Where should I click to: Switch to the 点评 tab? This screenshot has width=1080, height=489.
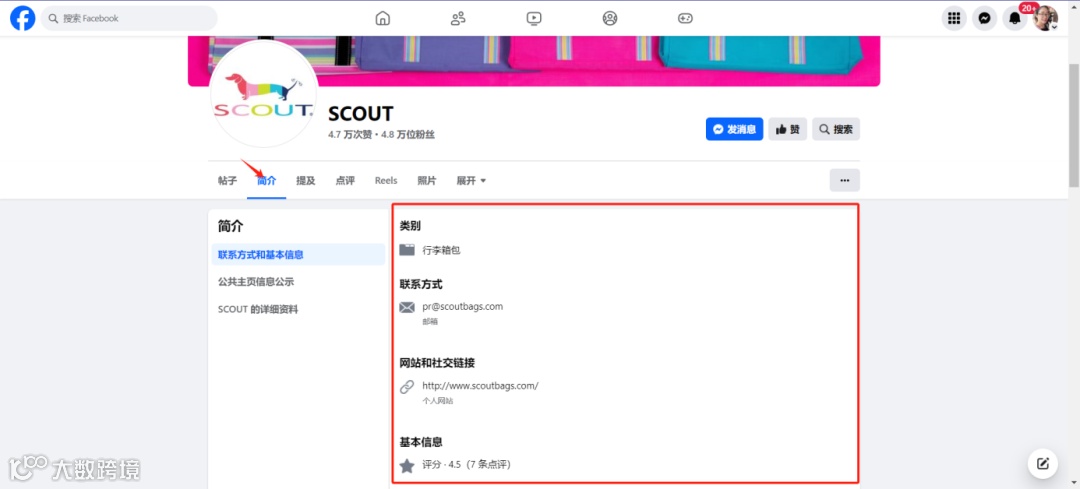[345, 180]
